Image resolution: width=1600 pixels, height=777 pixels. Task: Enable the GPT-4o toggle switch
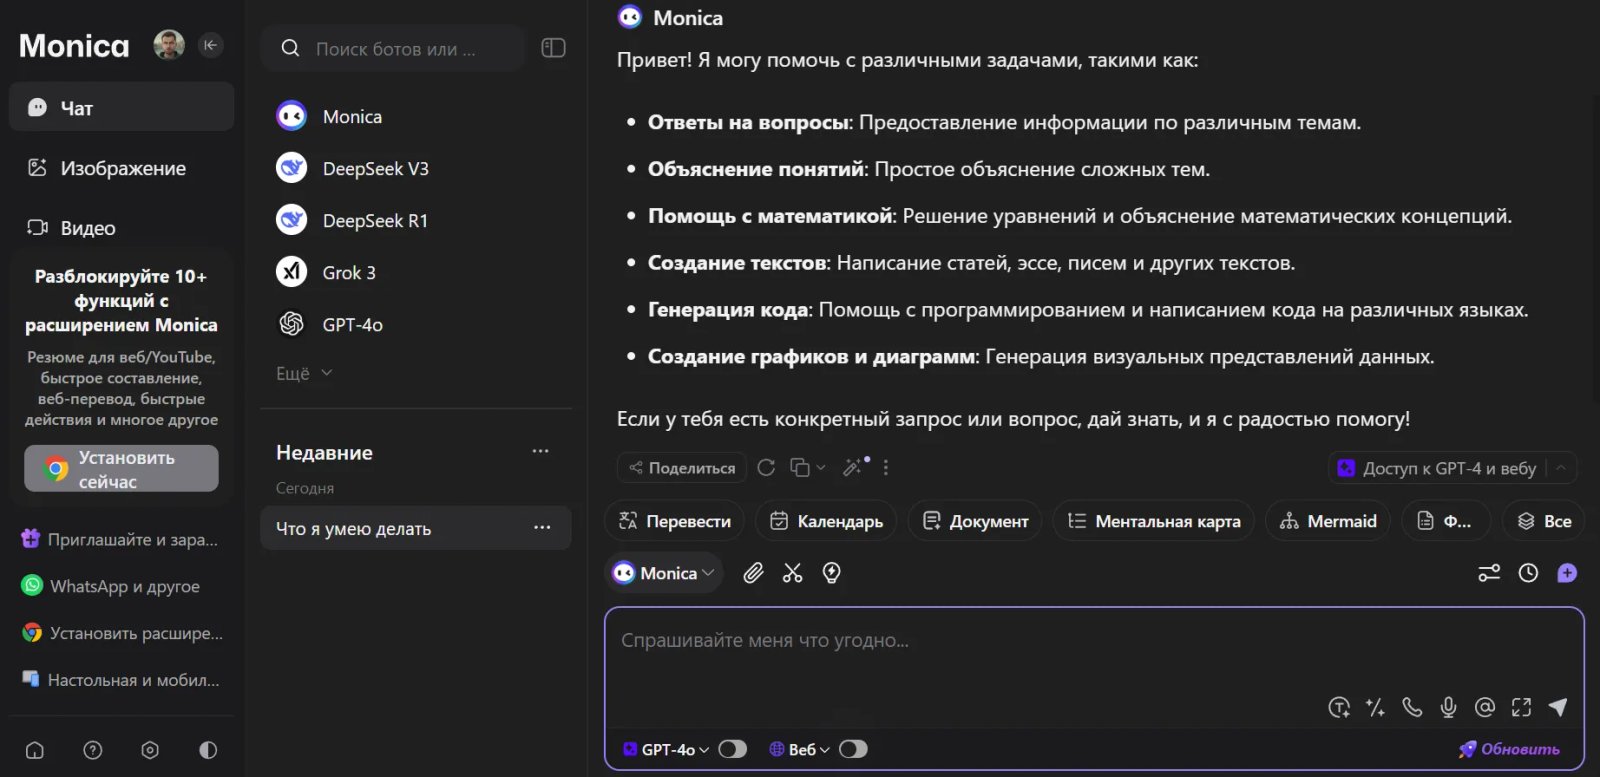coord(733,749)
